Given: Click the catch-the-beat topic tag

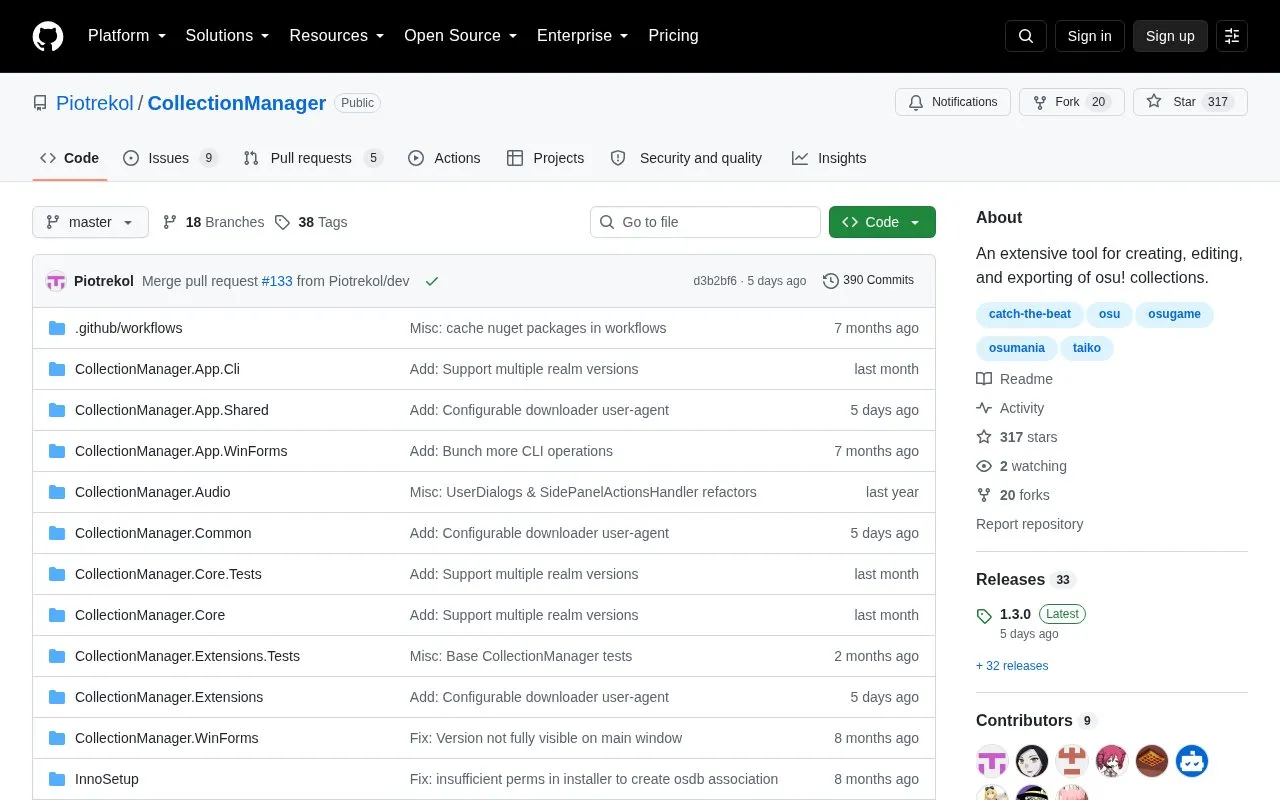Looking at the screenshot, I should pyautogui.click(x=1029, y=315).
